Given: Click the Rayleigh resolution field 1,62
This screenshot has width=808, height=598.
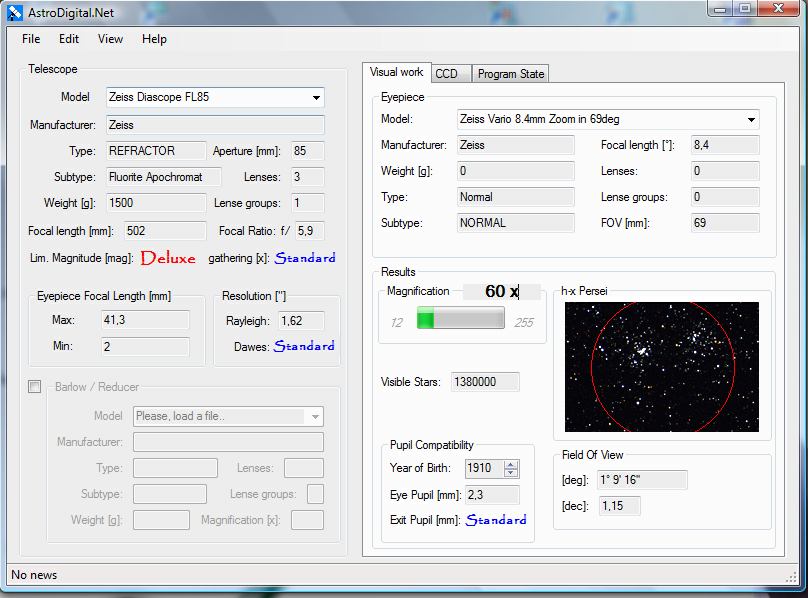Looking at the screenshot, I should (x=301, y=321).
